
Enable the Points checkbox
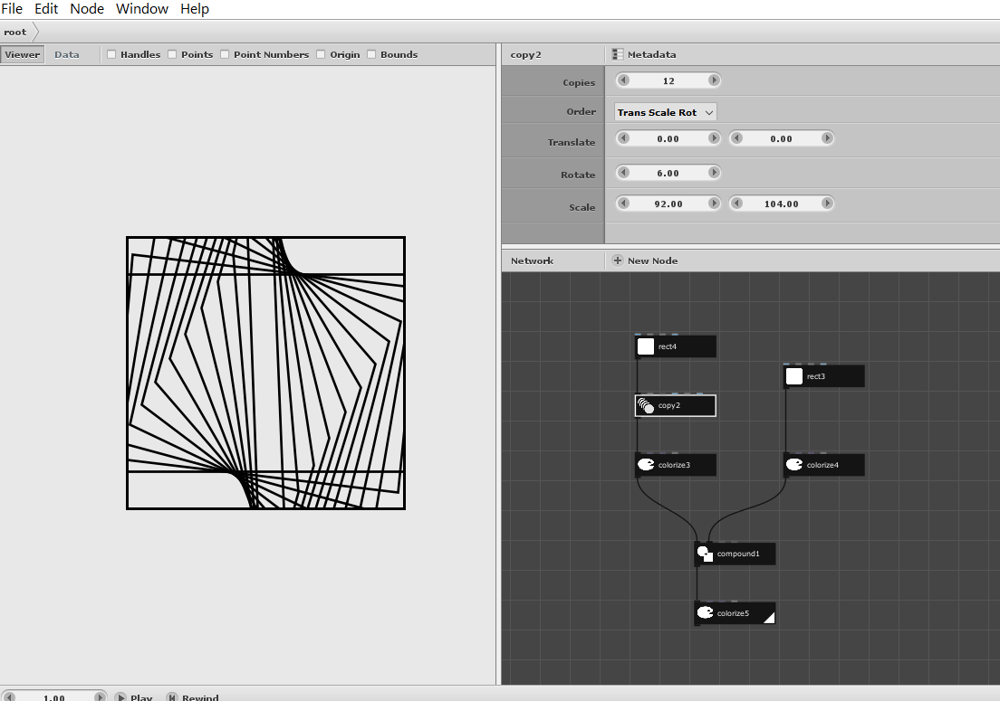pyautogui.click(x=172, y=54)
